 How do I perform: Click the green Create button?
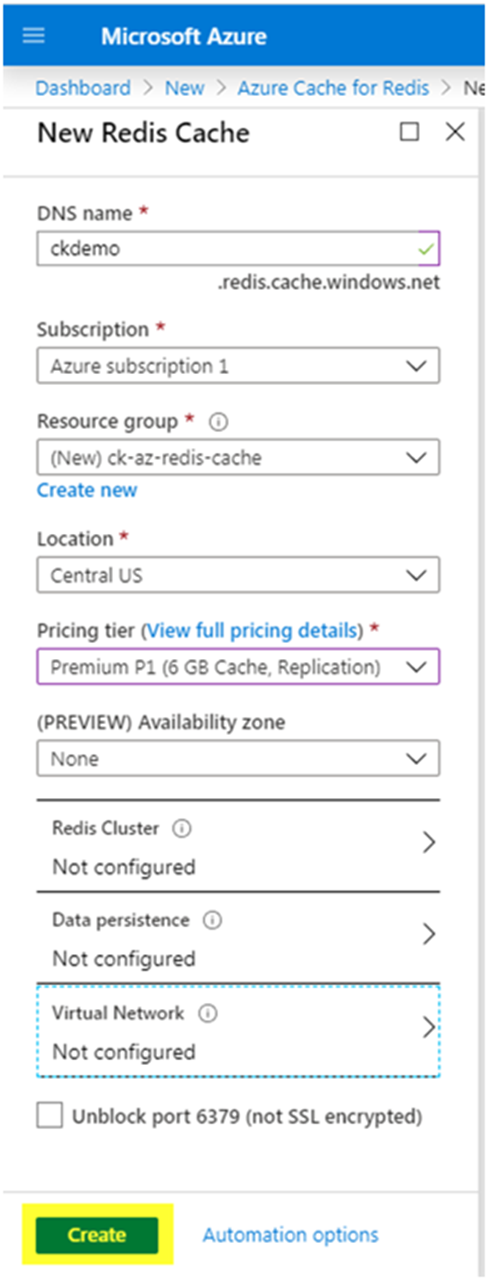[97, 1235]
